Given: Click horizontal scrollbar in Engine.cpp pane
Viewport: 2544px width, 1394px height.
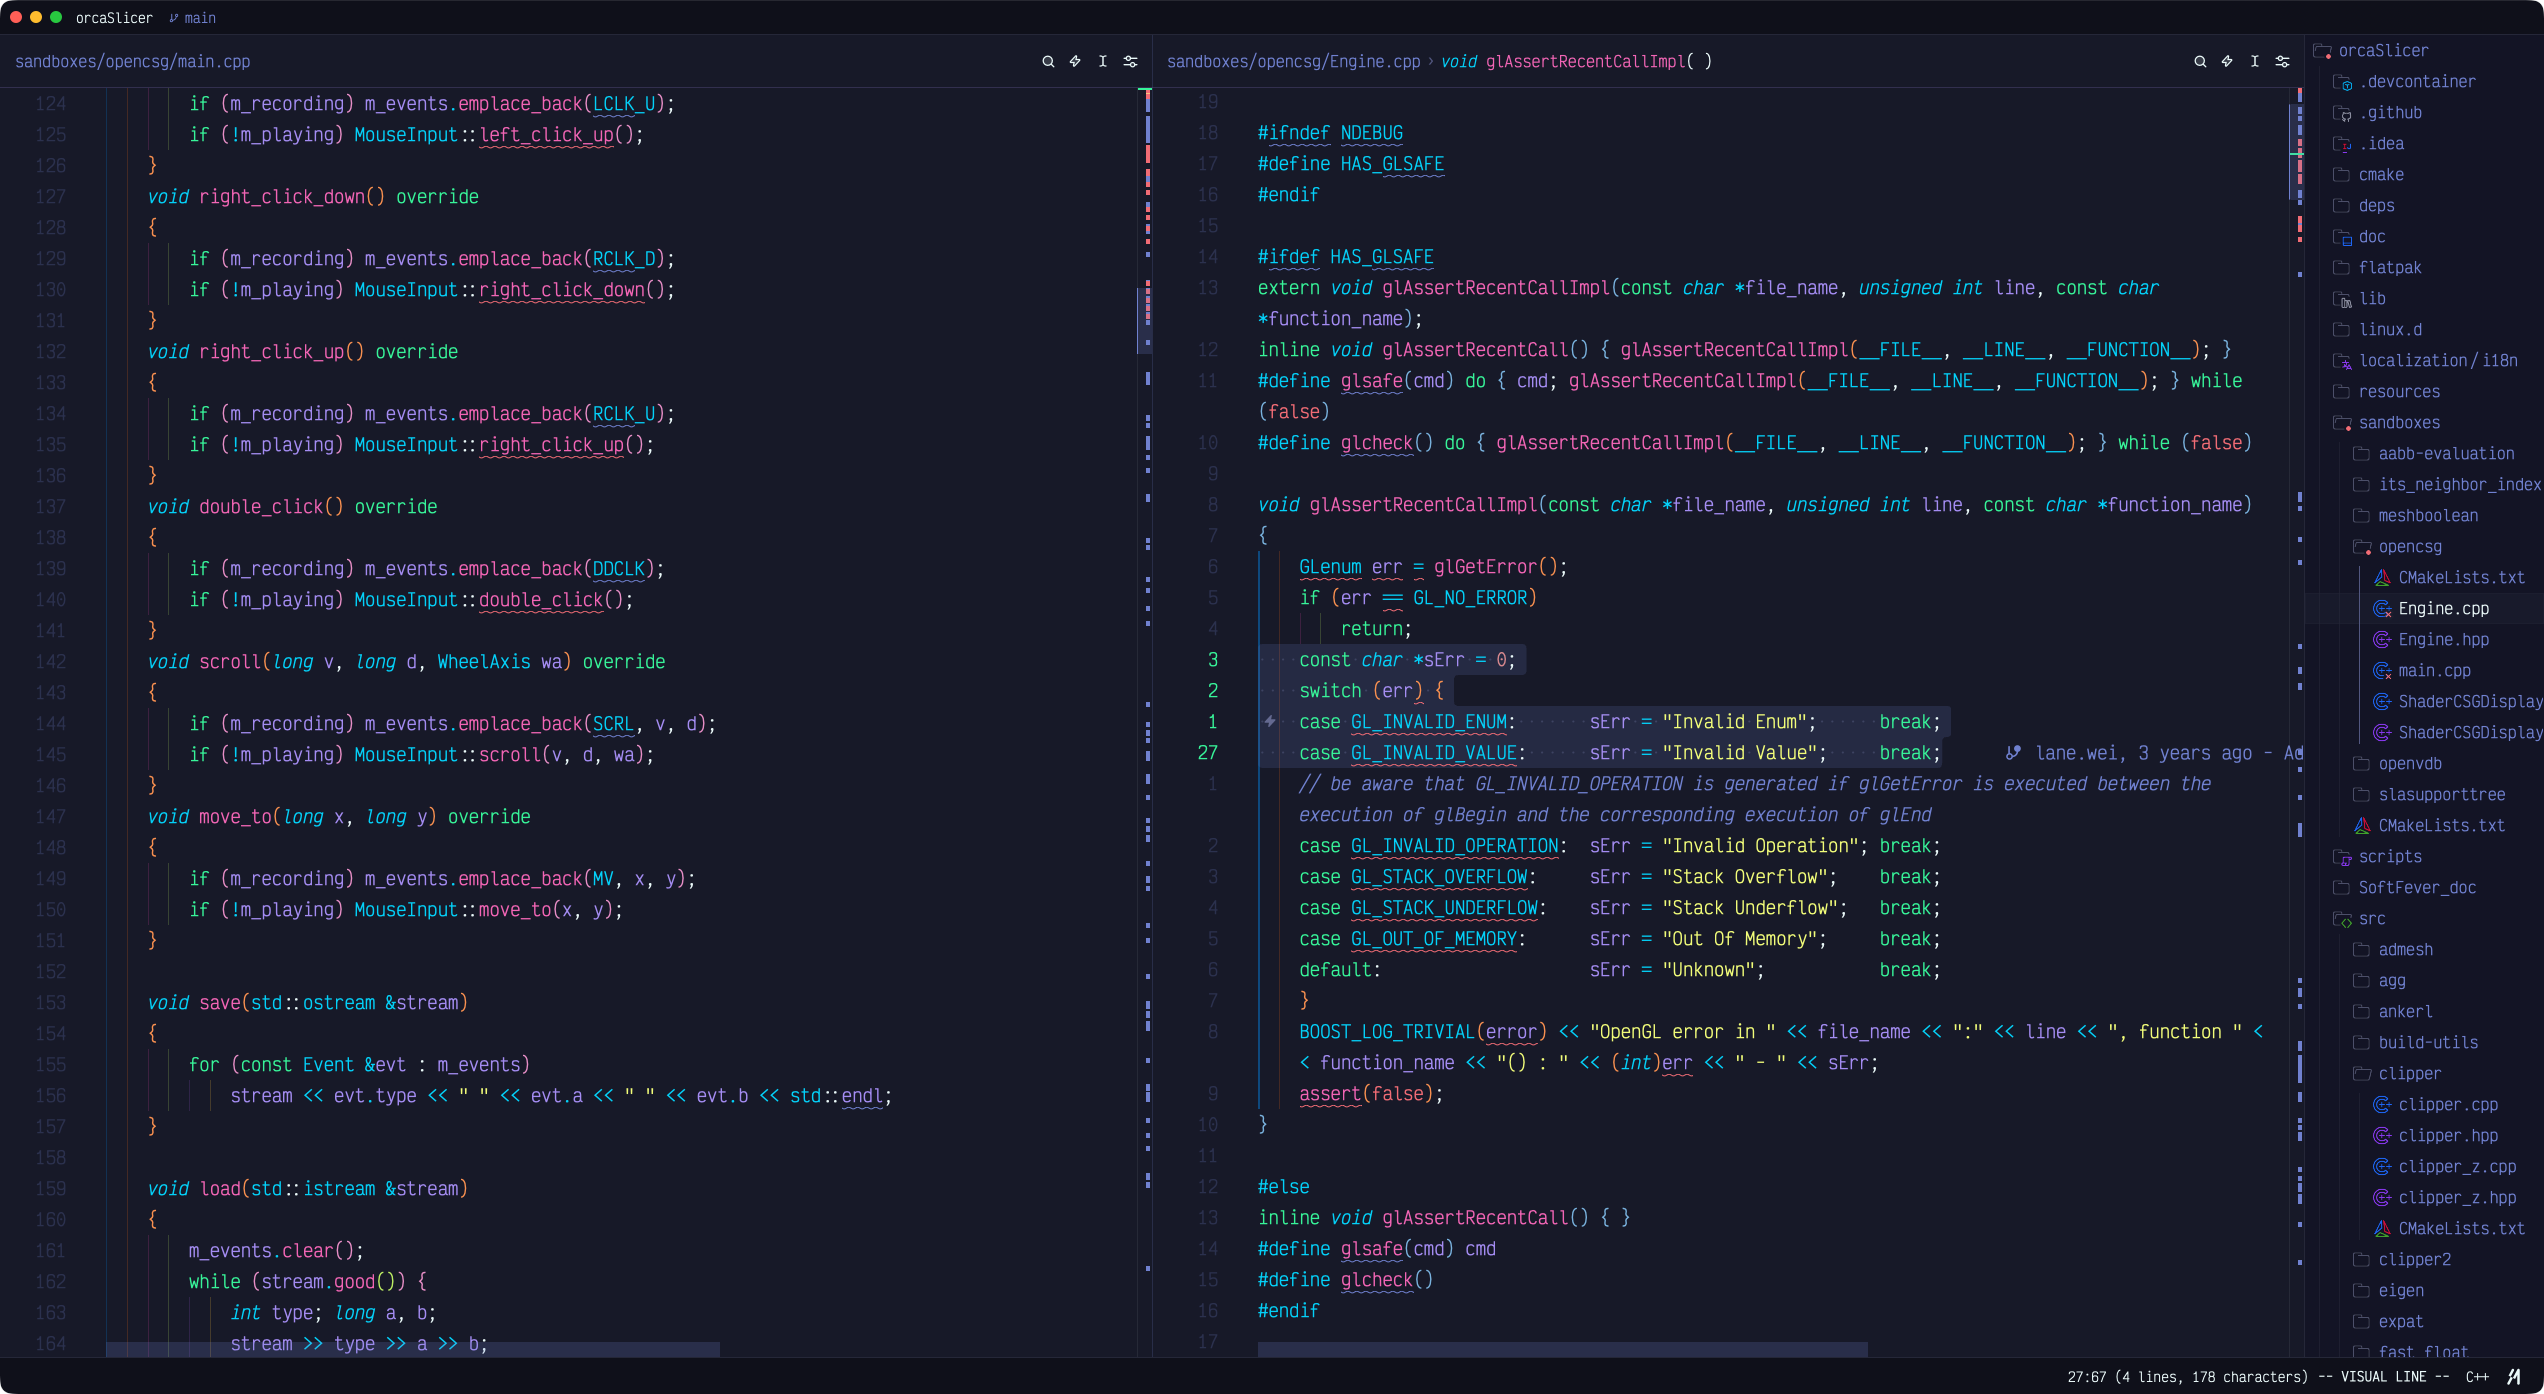Looking at the screenshot, I should pos(1562,1350).
